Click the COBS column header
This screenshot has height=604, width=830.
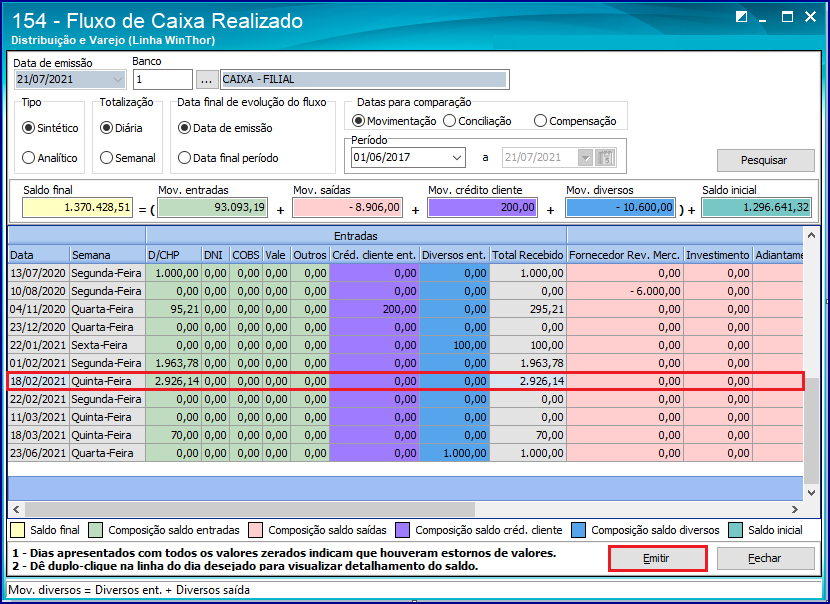246,255
